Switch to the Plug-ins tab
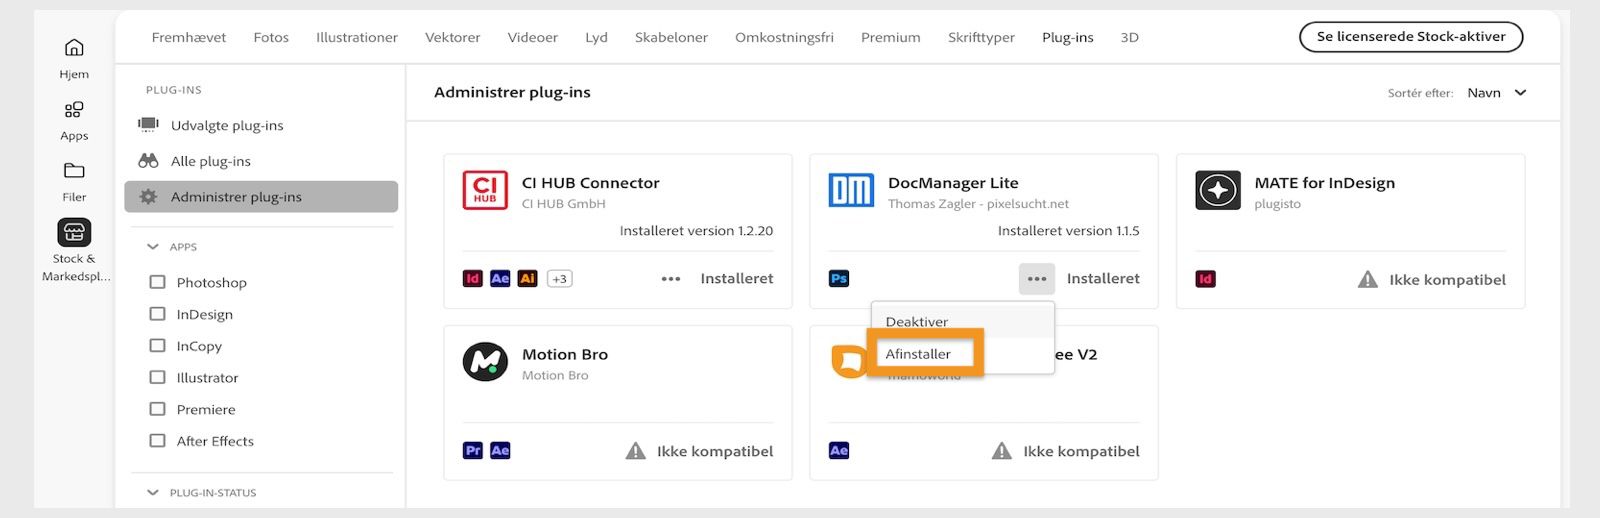1600x518 pixels. click(1068, 37)
